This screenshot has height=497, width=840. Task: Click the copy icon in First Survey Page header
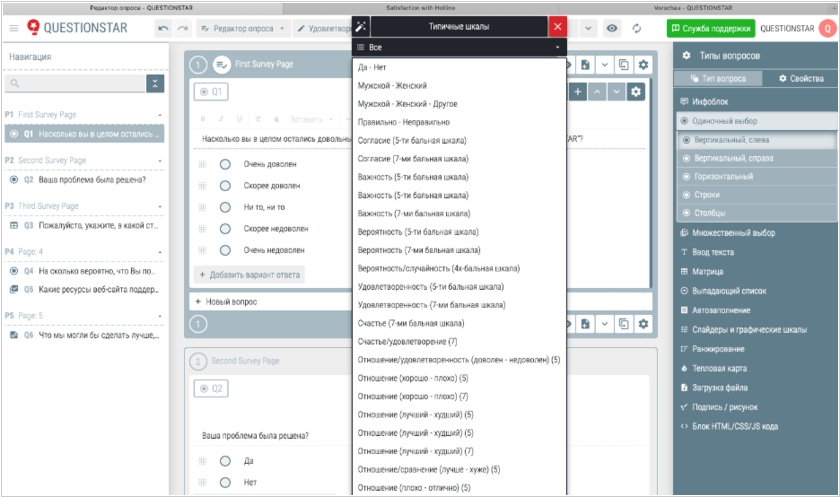tap(624, 65)
